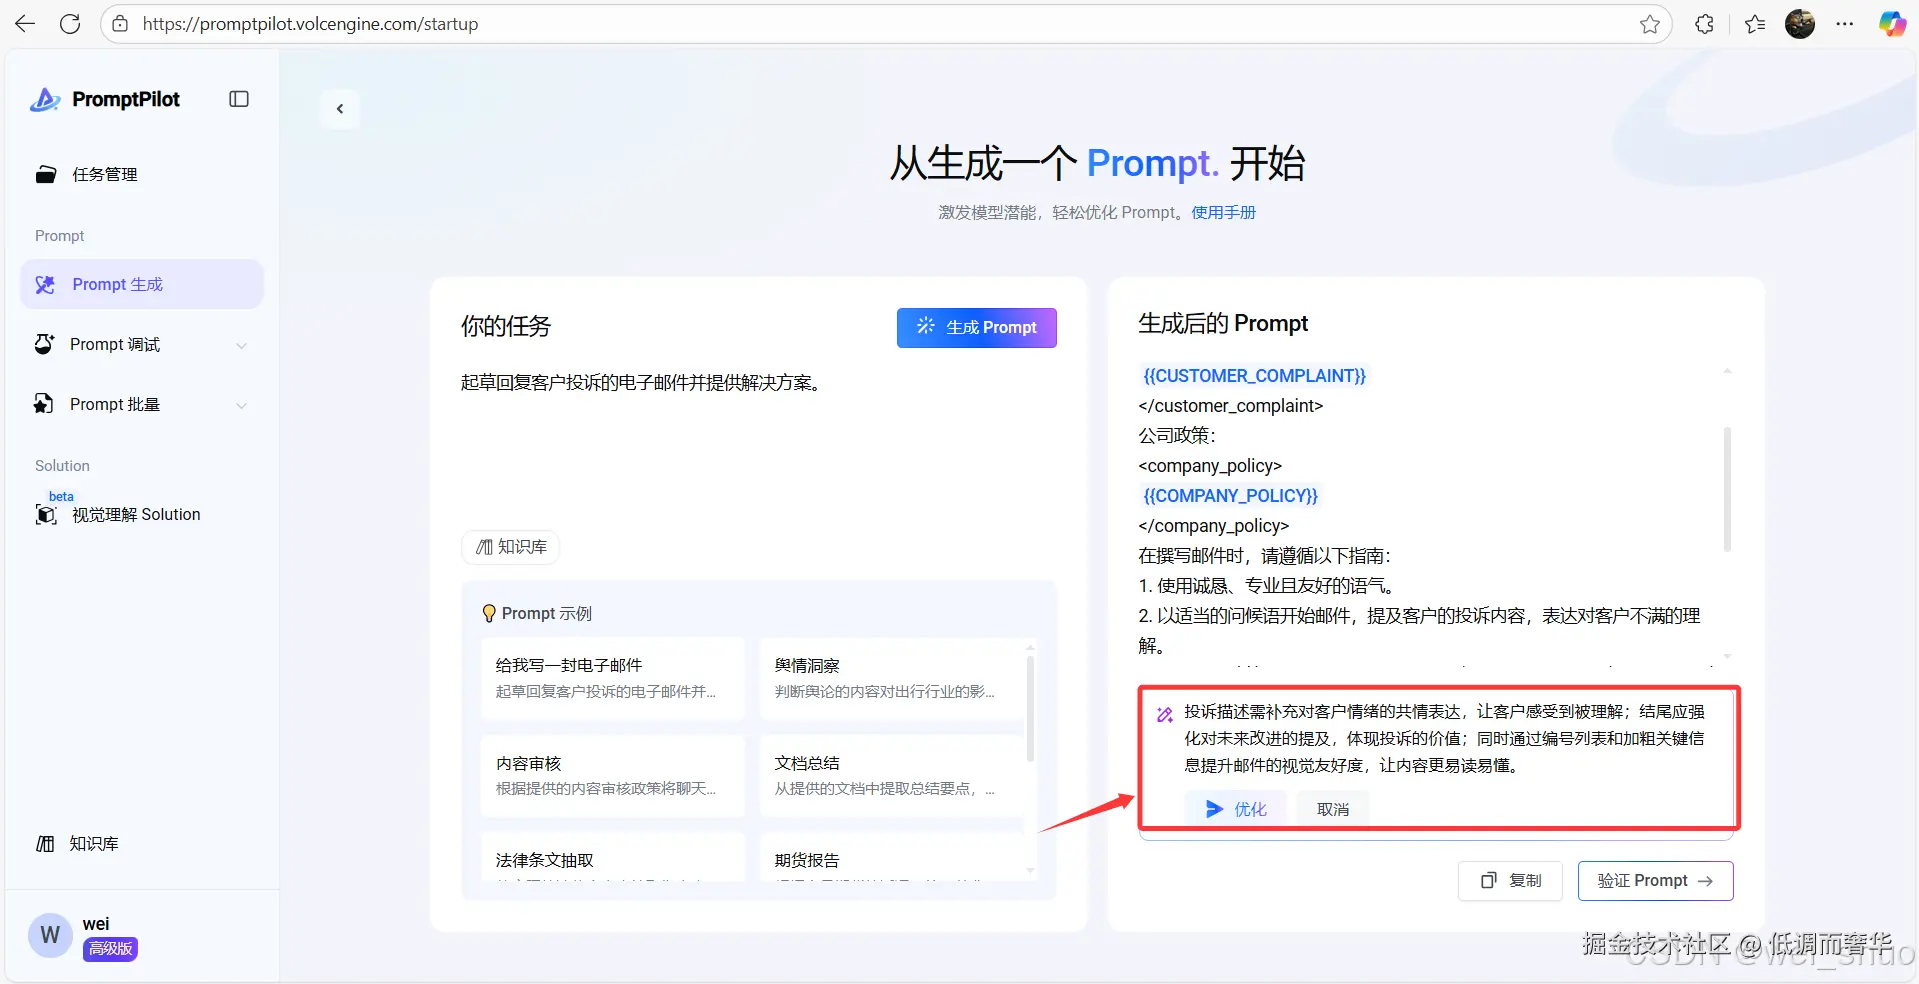This screenshot has width=1919, height=984.
Task: Select the Prompt 生成 tool icon
Action: tap(45, 284)
